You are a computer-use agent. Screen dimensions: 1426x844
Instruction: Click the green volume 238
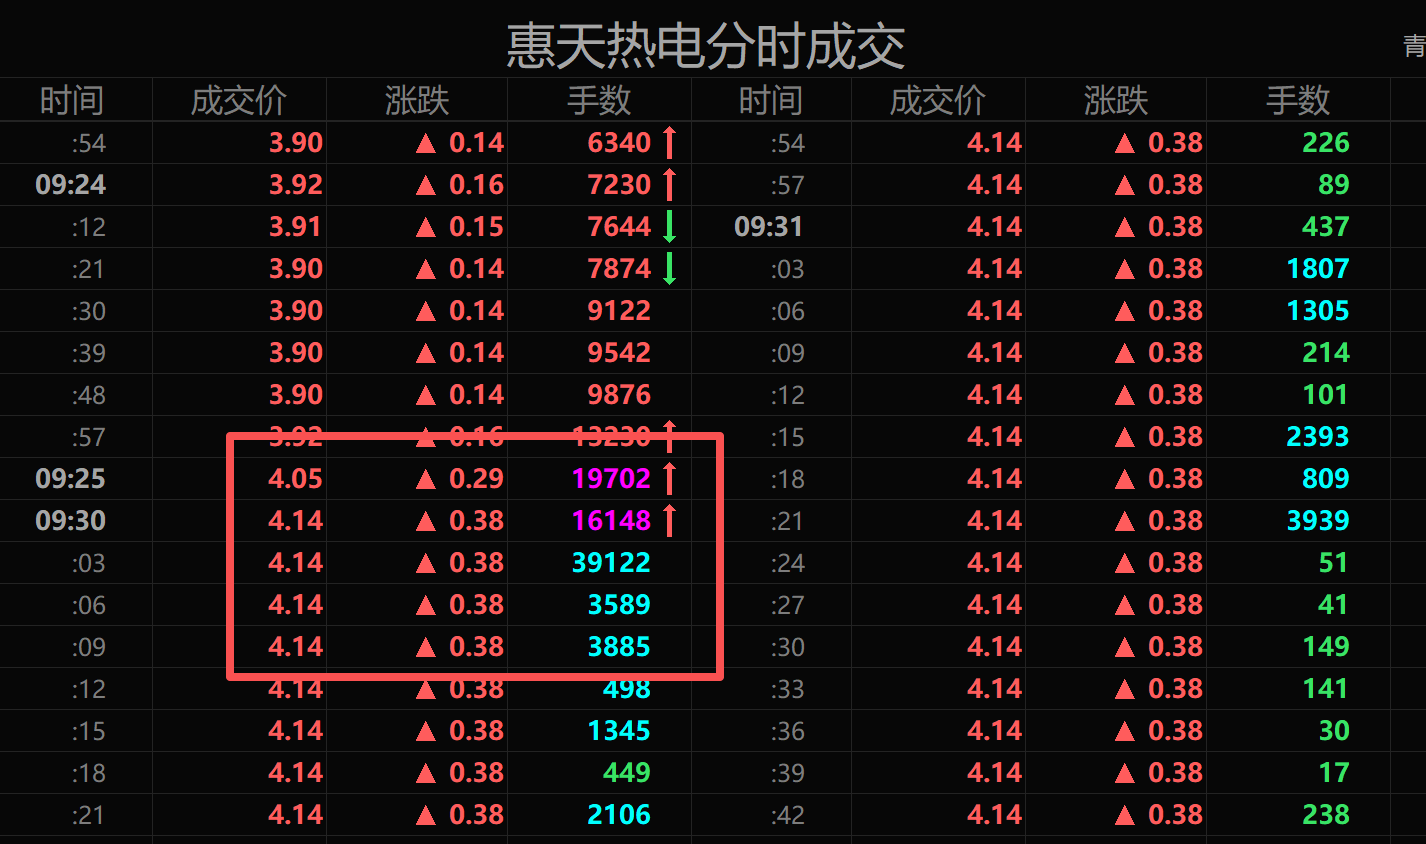(x=1326, y=815)
